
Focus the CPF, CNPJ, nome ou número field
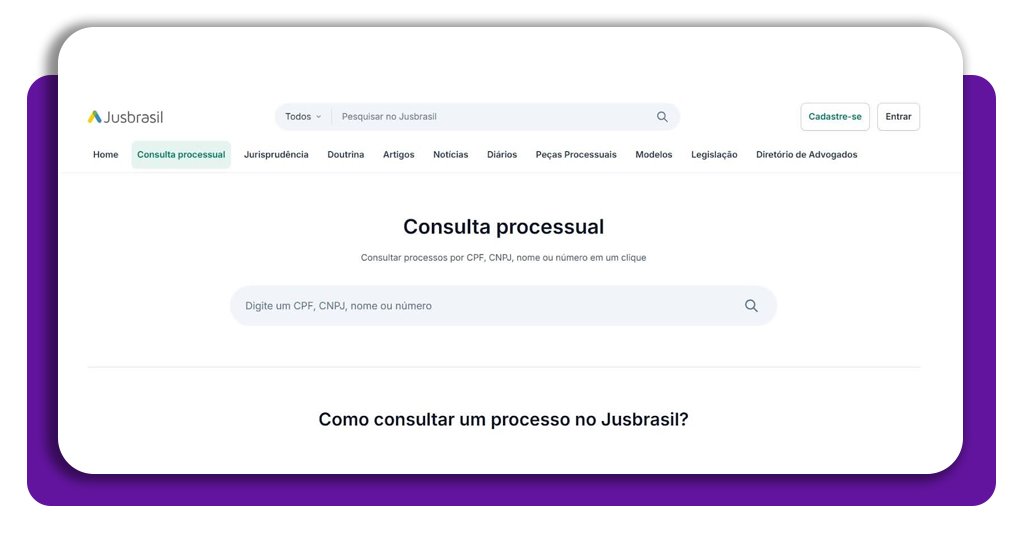(x=503, y=306)
